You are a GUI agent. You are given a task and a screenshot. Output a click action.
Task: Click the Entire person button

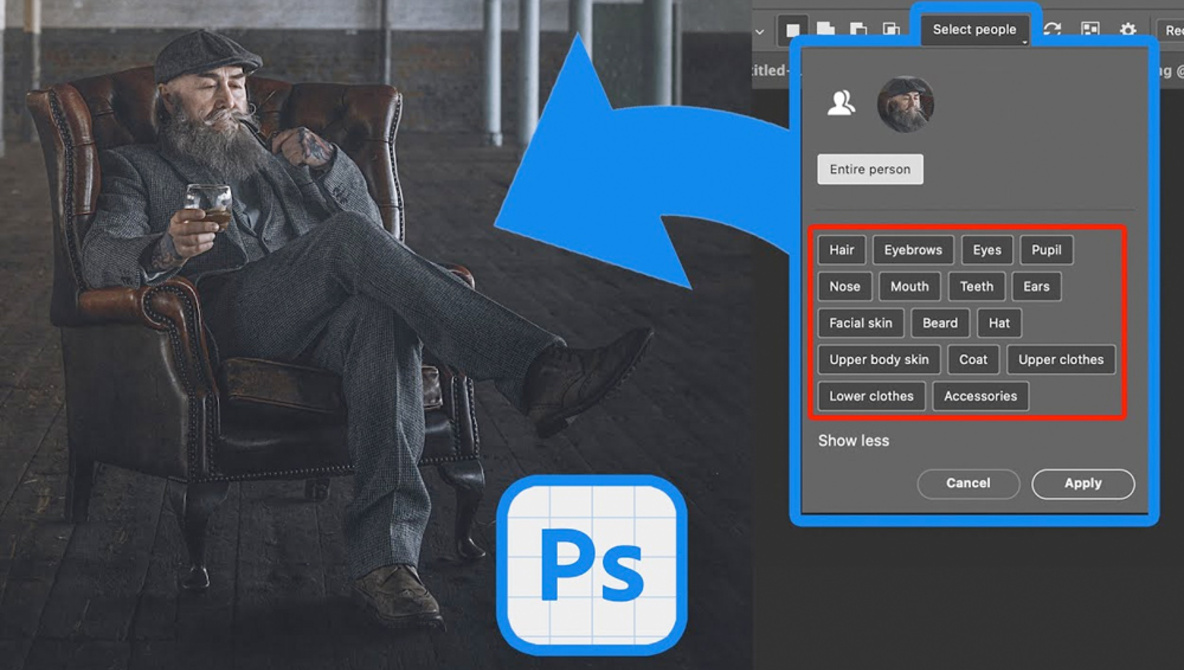tap(870, 169)
